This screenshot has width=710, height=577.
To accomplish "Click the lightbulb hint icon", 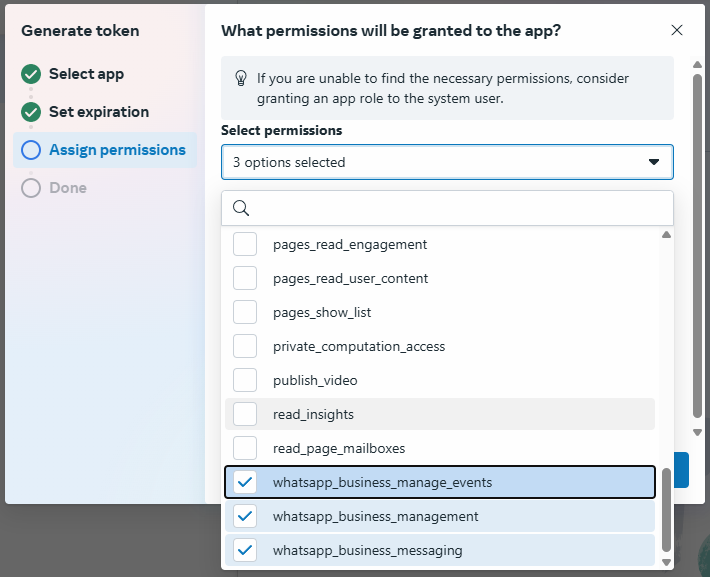I will point(240,78).
